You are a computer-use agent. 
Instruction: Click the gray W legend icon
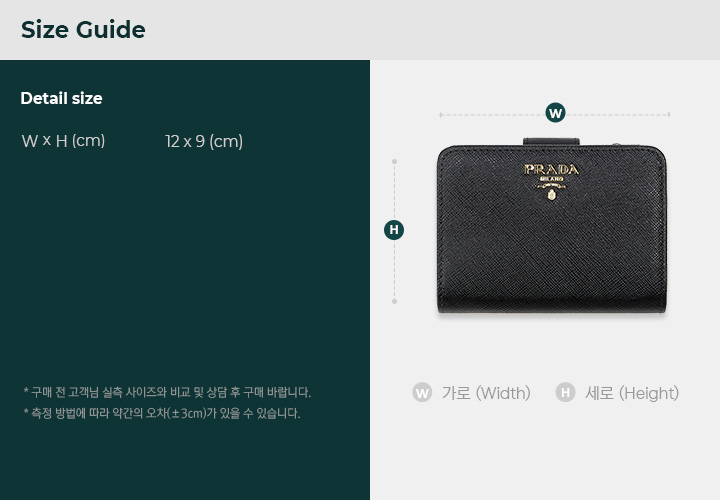[422, 393]
